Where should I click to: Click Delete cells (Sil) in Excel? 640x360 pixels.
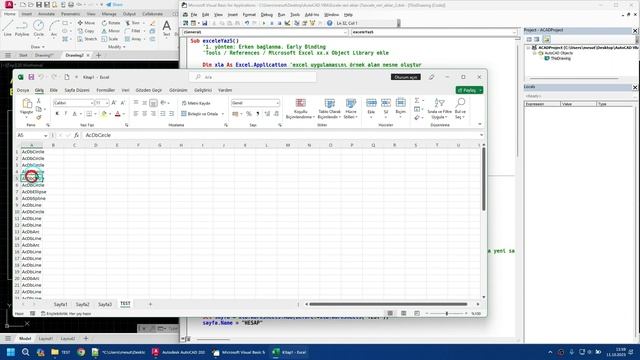(x=386, y=109)
